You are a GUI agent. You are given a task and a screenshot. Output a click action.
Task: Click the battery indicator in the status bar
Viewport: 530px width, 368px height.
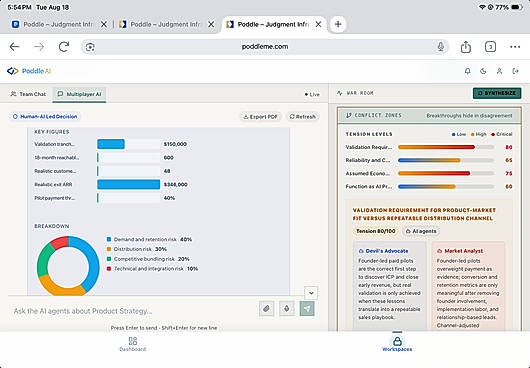point(517,7)
